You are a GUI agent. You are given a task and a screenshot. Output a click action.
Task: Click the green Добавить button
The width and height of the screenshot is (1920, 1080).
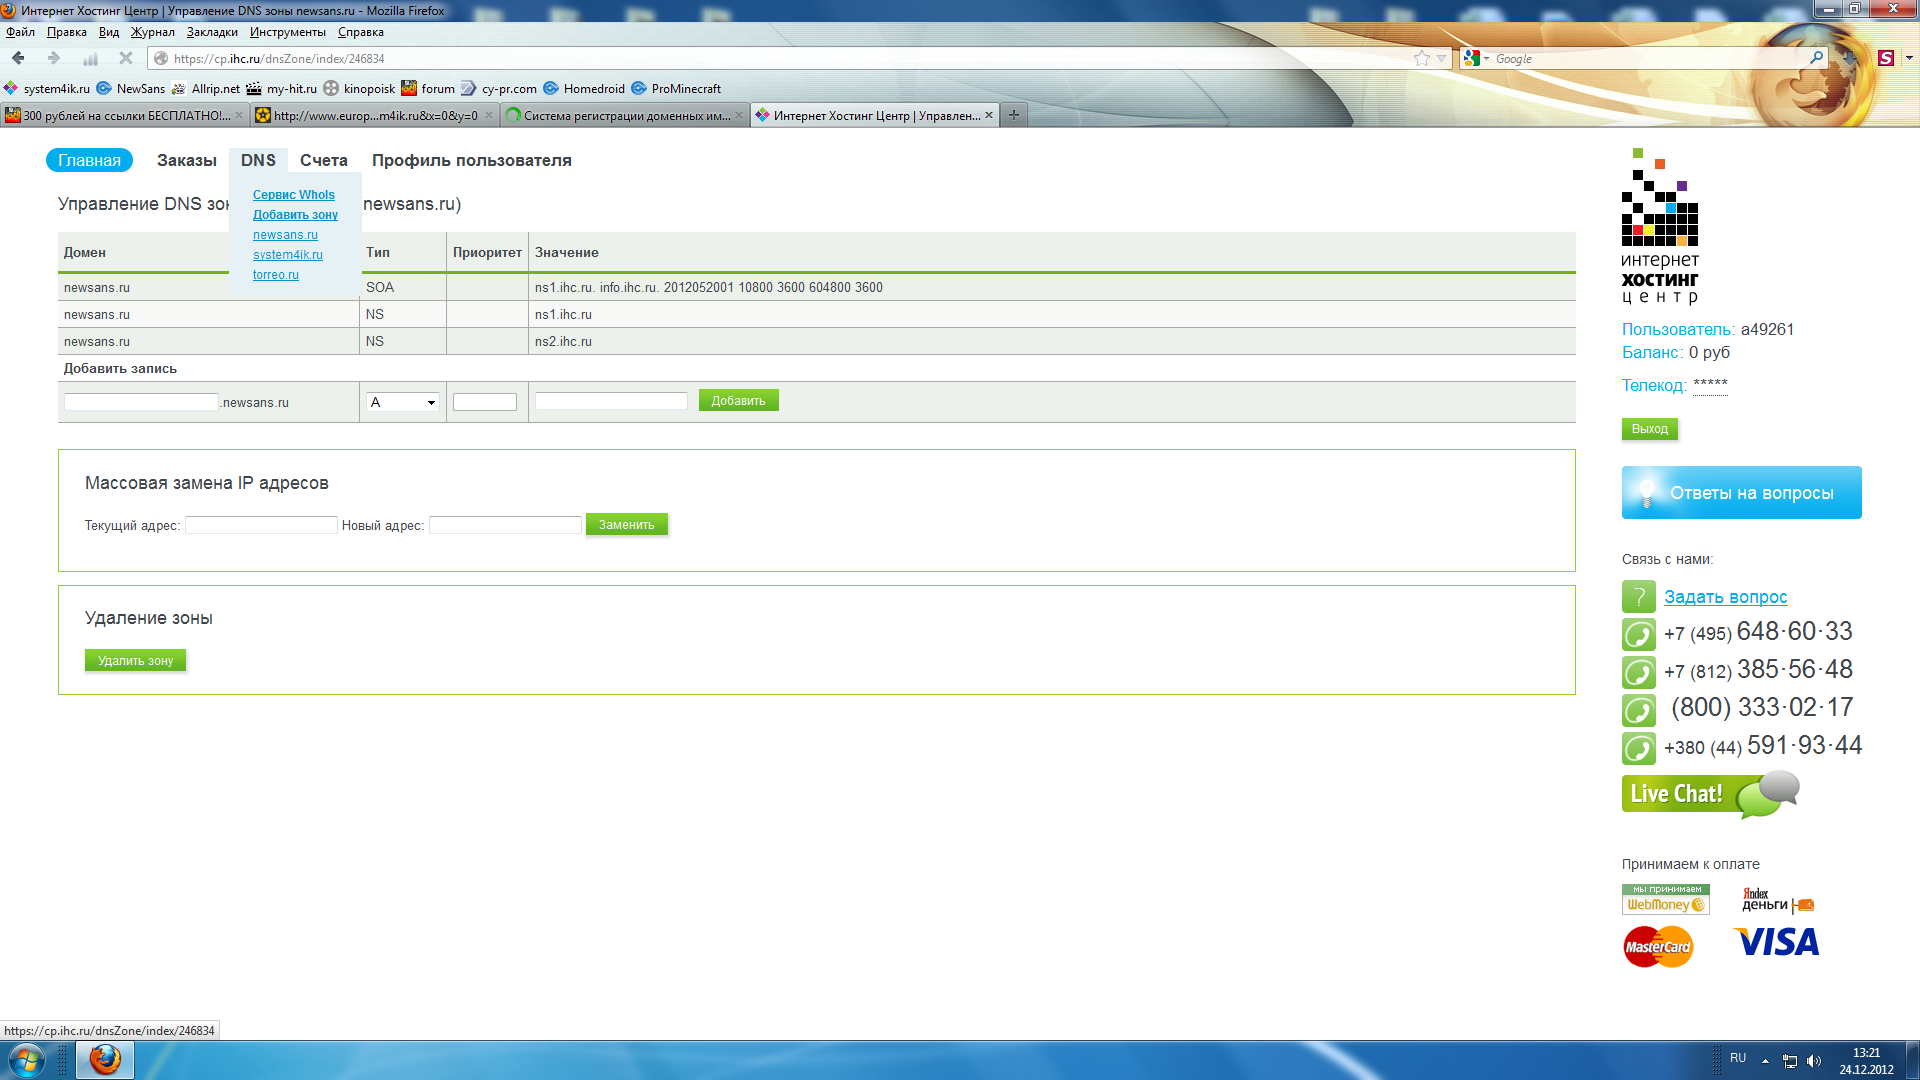738,400
